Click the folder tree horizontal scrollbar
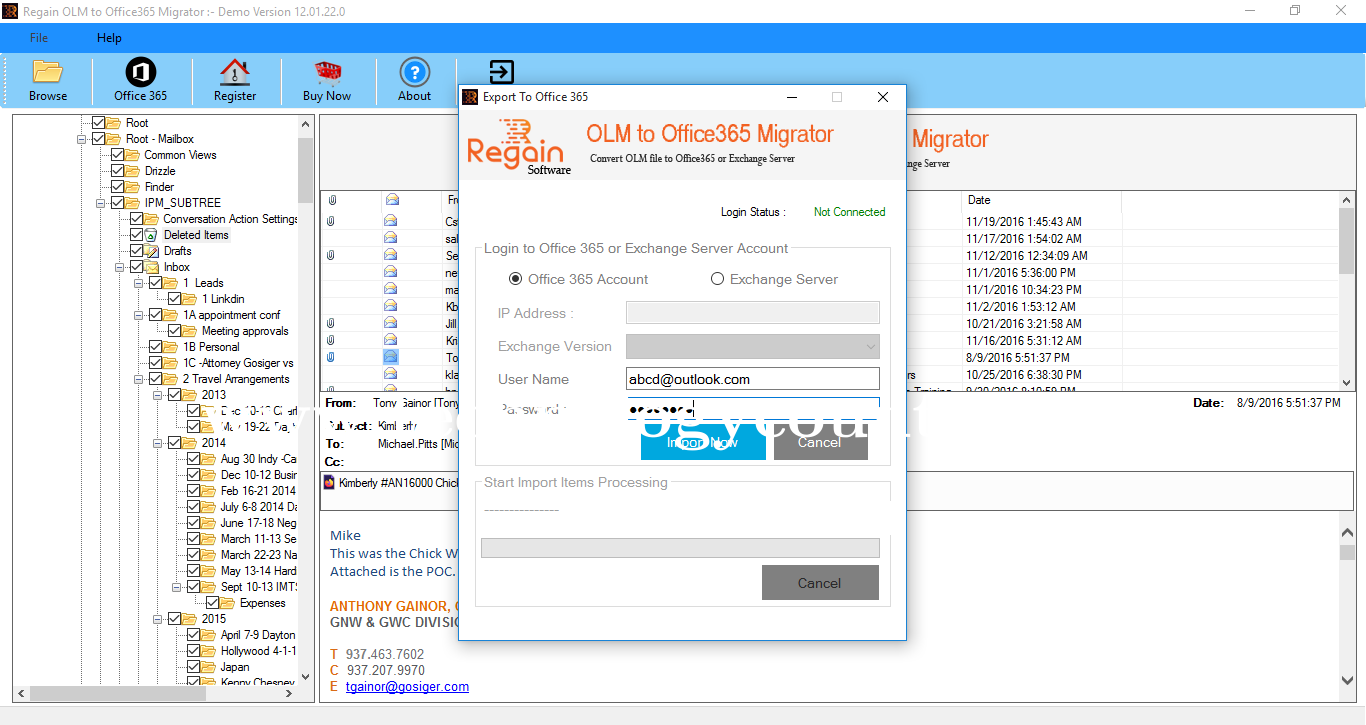The width and height of the screenshot is (1366, 725). click(156, 693)
